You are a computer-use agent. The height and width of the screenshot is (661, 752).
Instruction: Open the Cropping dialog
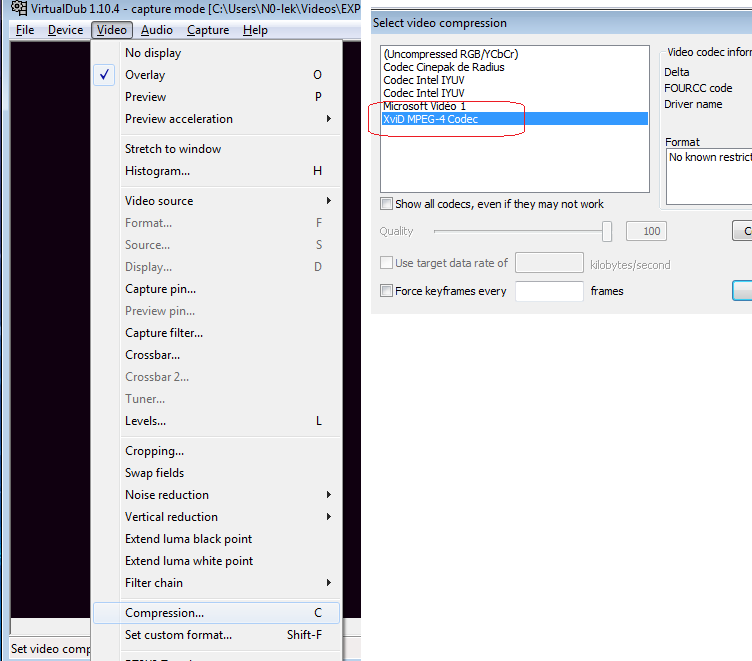[216, 451]
